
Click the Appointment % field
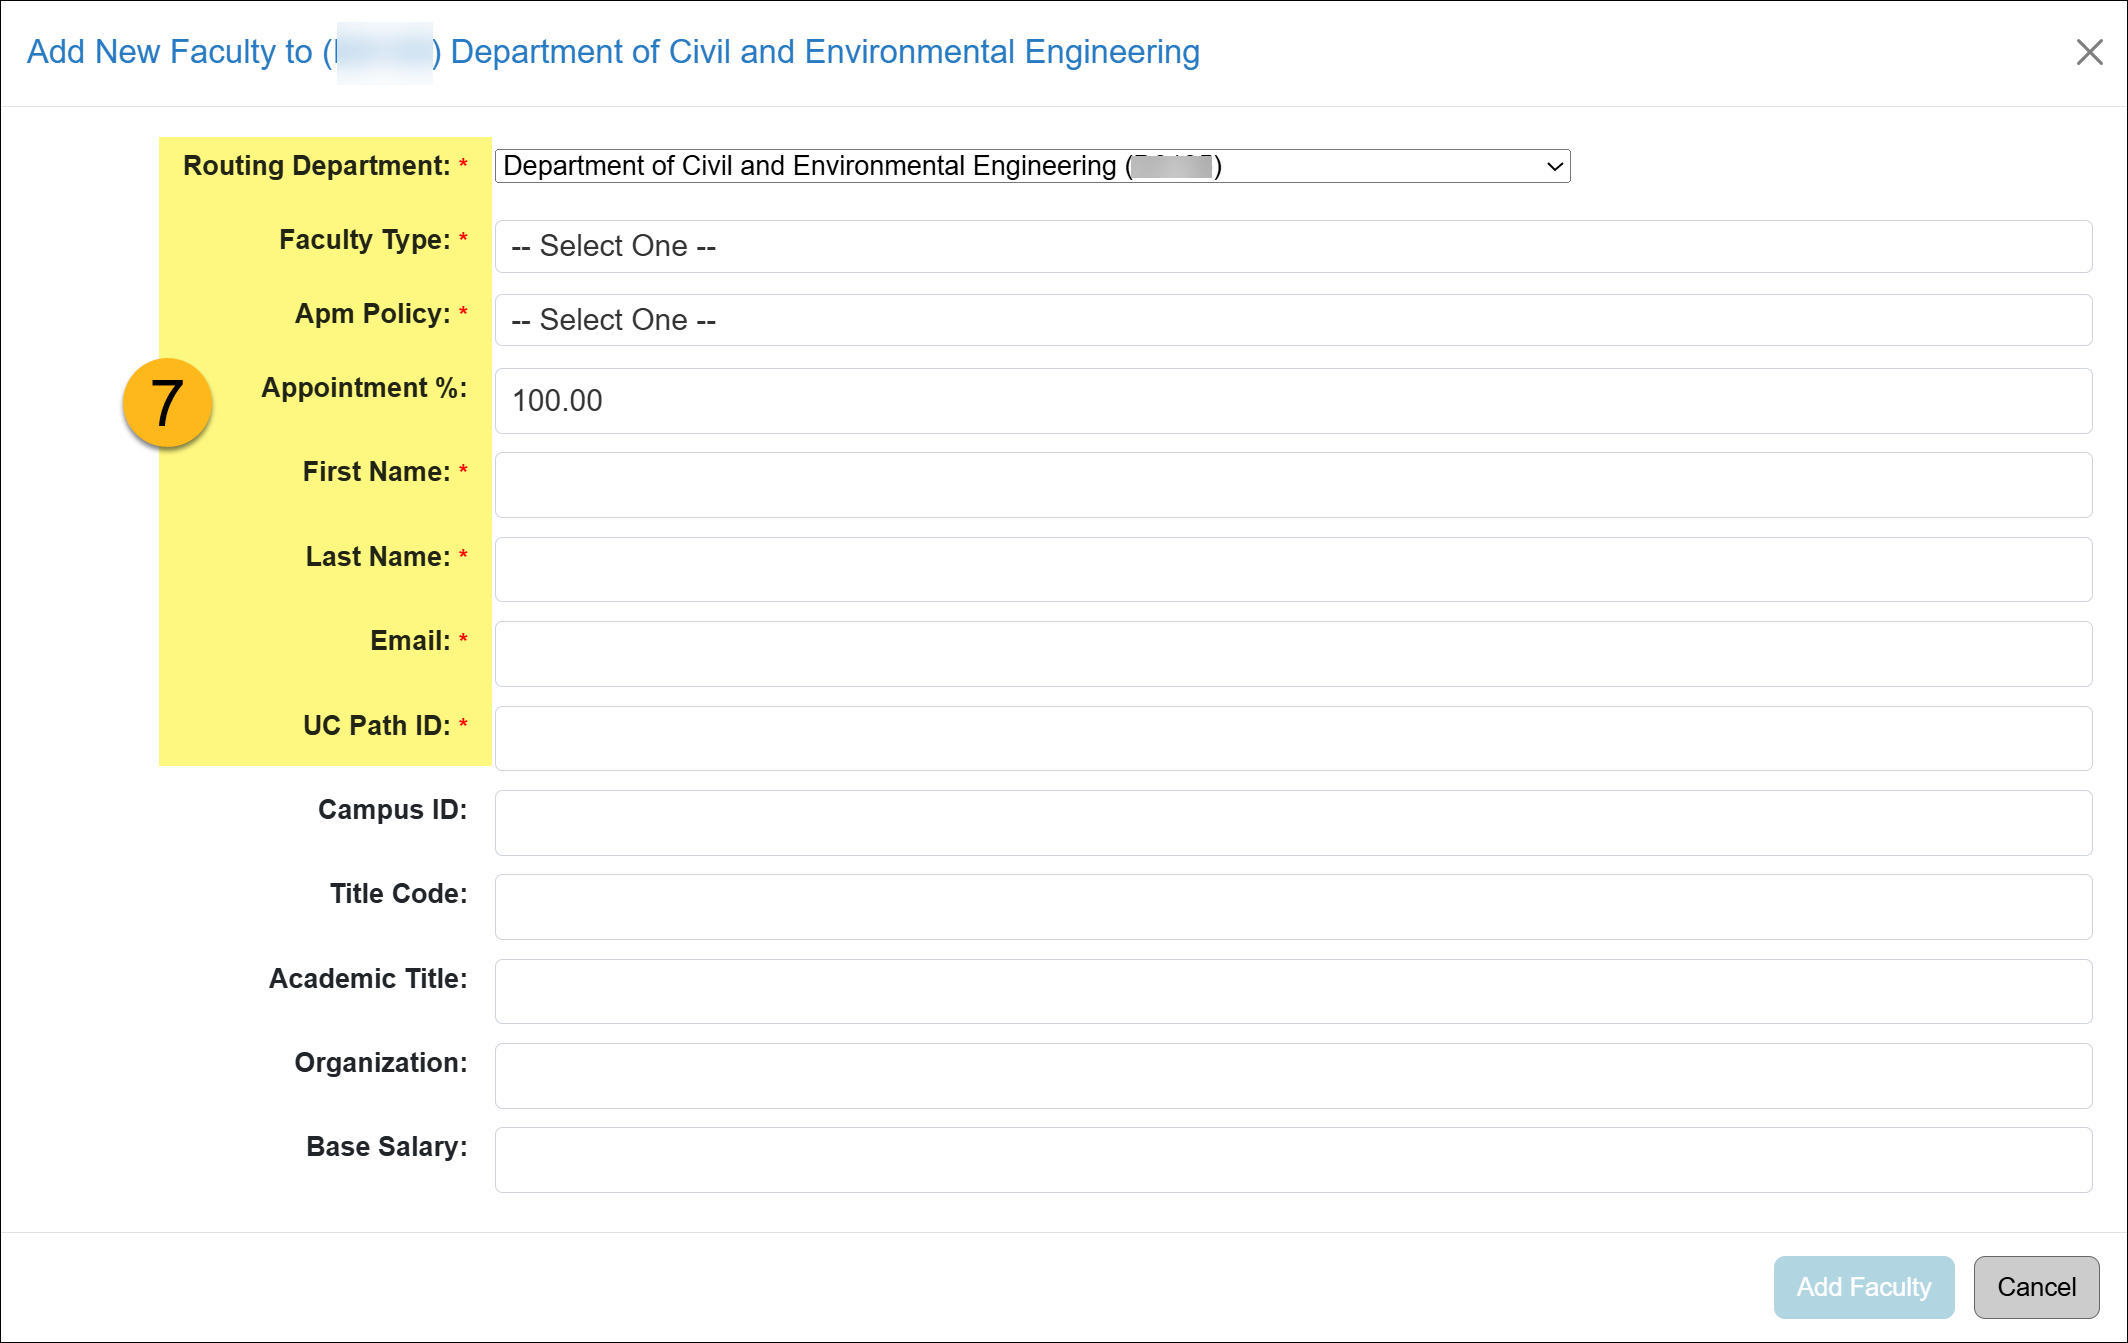1292,401
